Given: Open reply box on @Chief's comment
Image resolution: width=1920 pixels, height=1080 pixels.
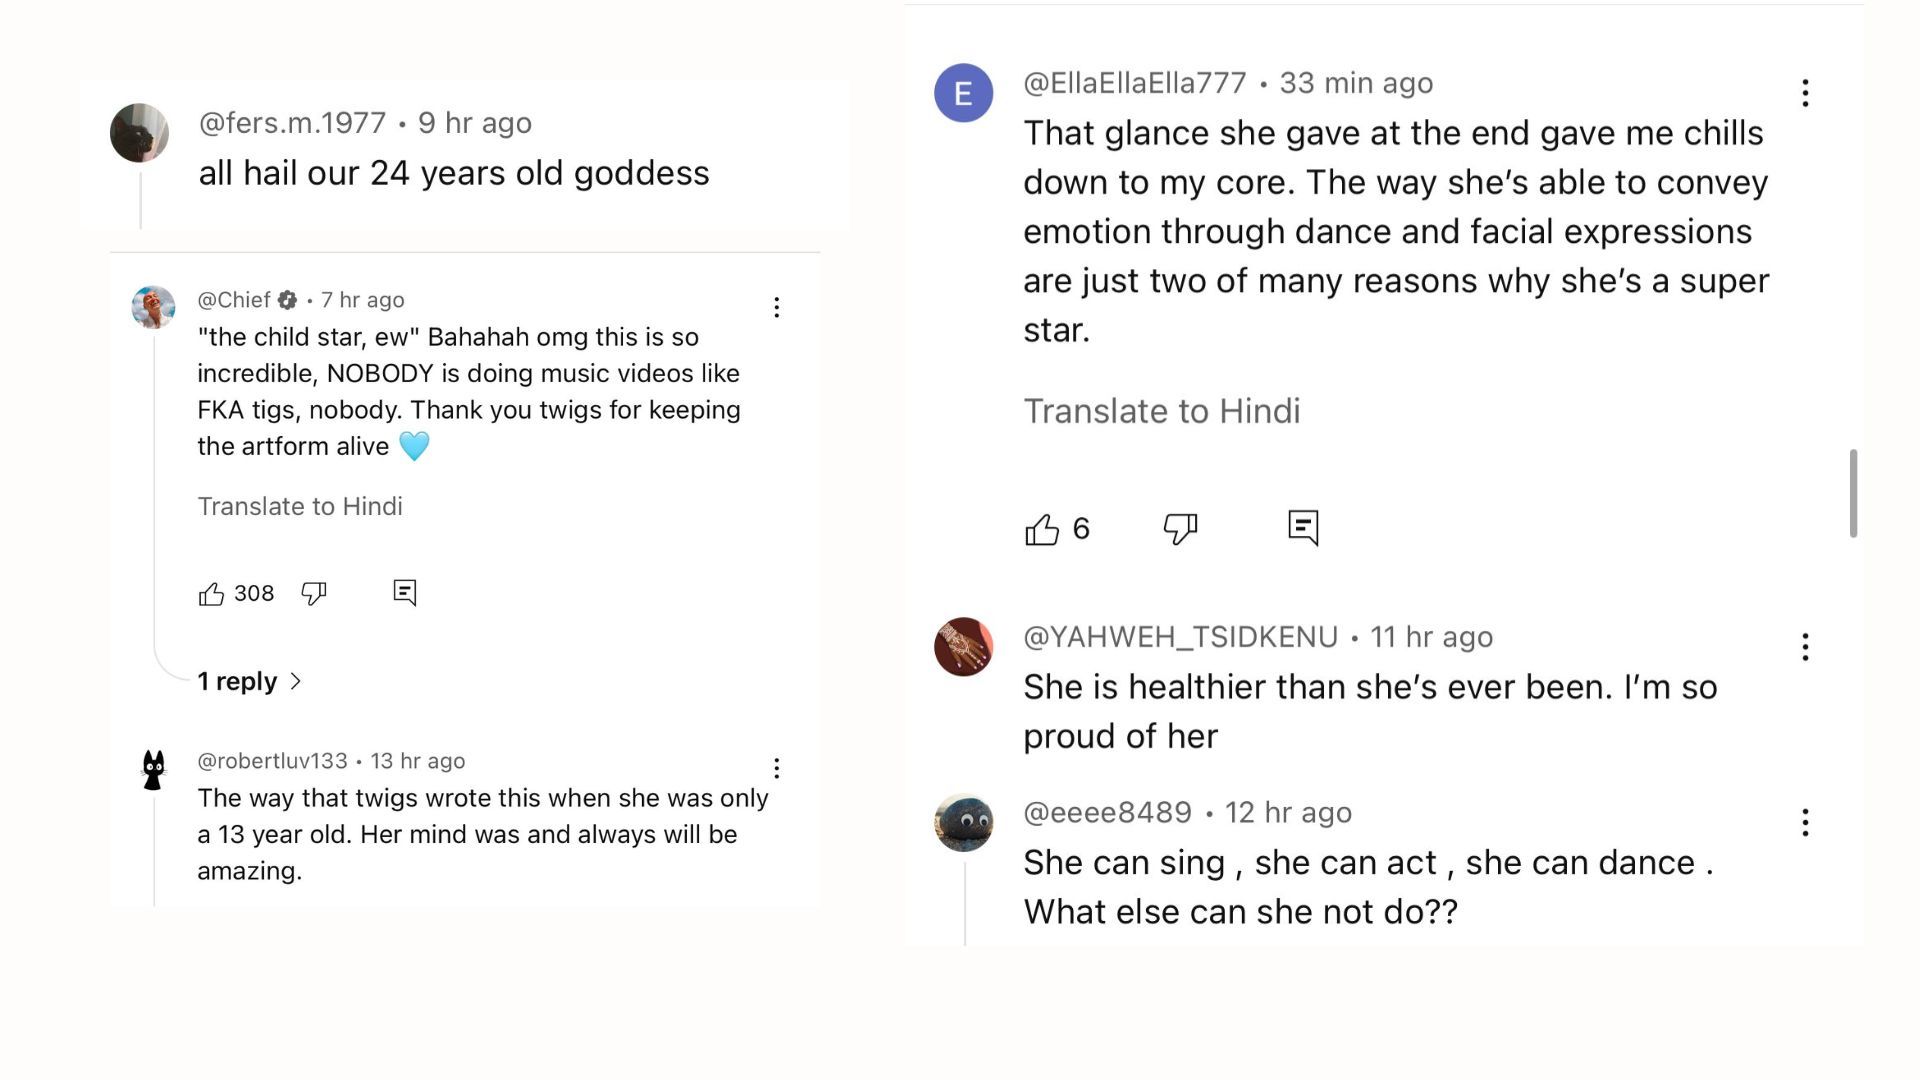Looking at the screenshot, I should pos(404,593).
